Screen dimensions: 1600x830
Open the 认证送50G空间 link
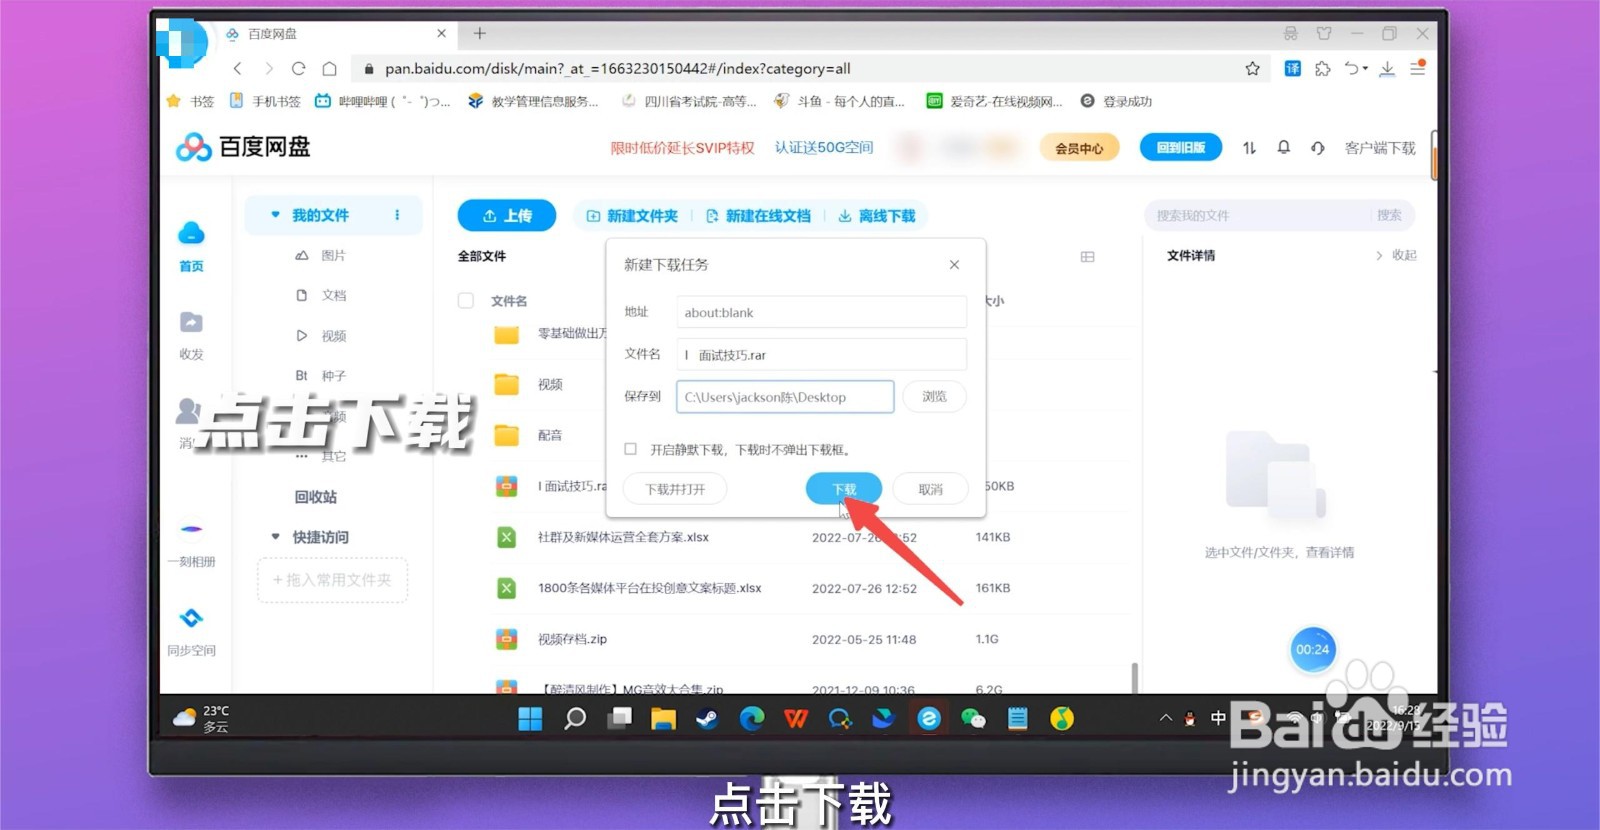click(824, 147)
